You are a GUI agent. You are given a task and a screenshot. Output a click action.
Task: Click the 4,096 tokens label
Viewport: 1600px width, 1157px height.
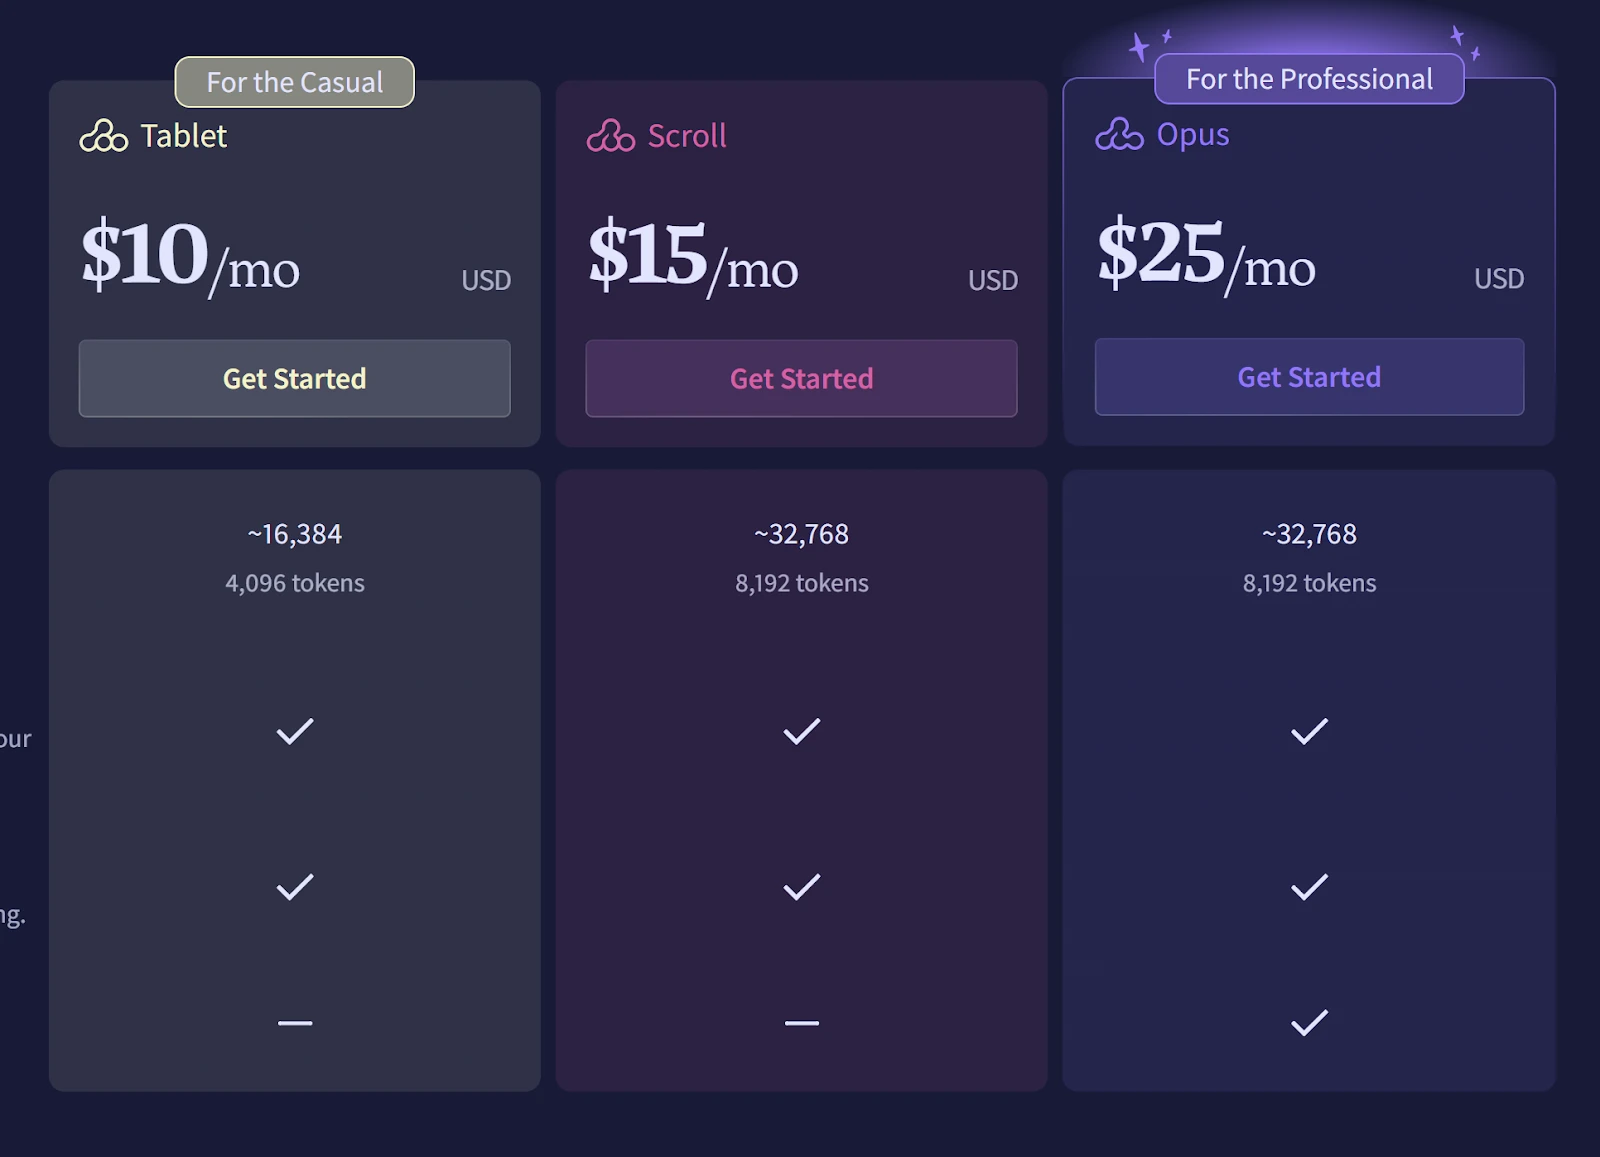click(x=295, y=583)
